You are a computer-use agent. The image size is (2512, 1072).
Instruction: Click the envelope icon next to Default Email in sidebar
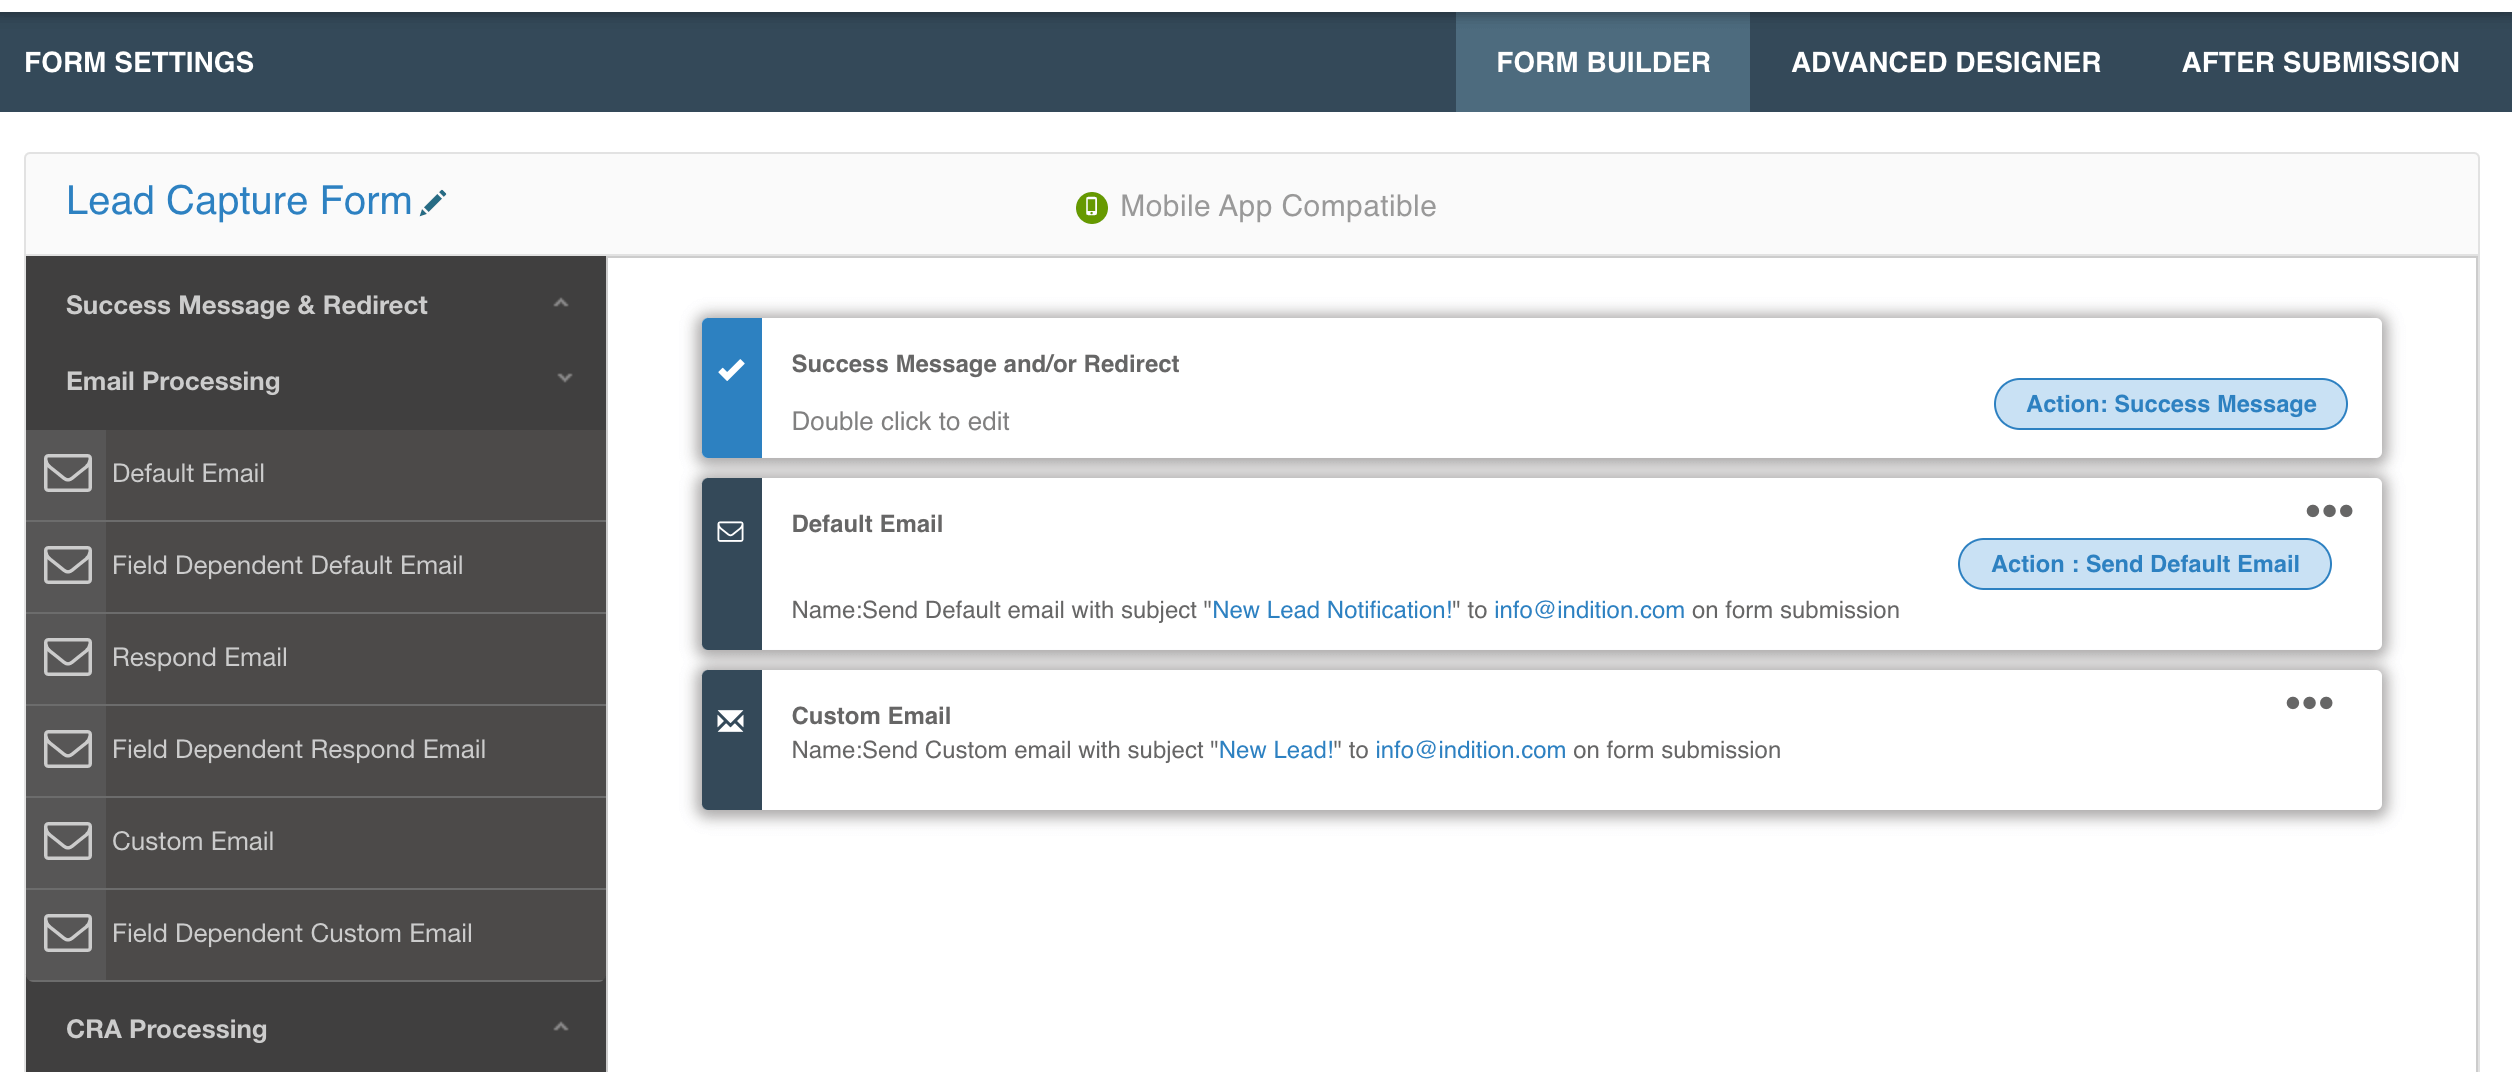[68, 473]
